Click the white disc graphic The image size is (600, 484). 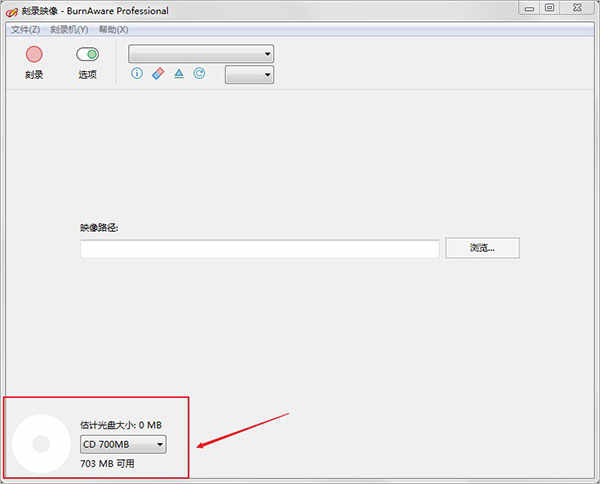41,443
